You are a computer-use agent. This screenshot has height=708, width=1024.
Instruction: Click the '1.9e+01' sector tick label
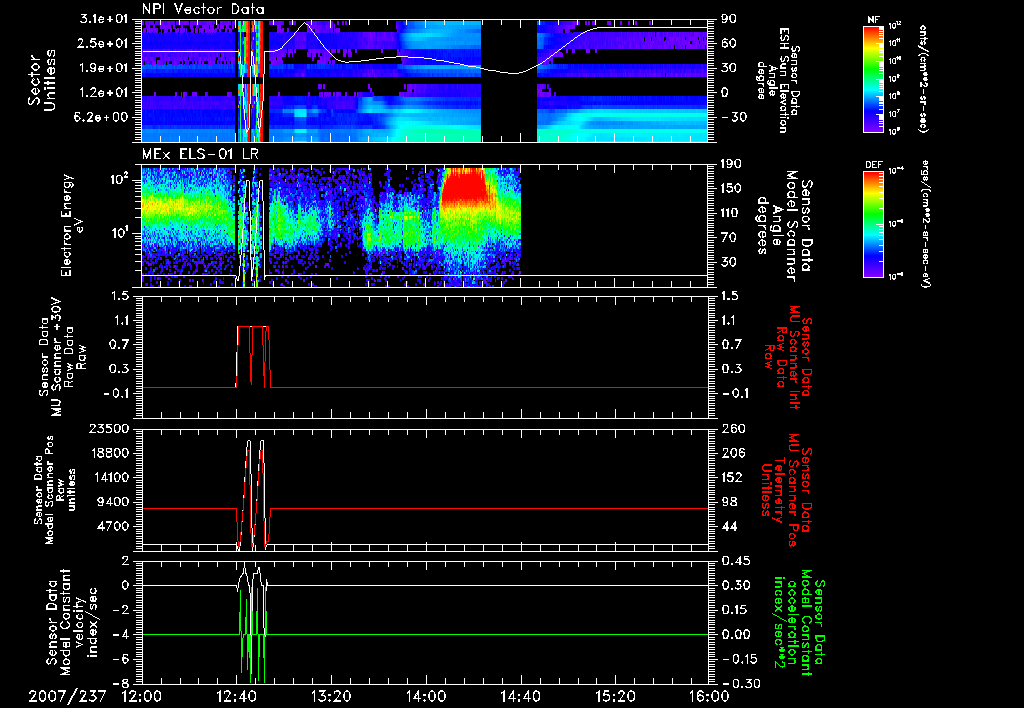pos(106,68)
